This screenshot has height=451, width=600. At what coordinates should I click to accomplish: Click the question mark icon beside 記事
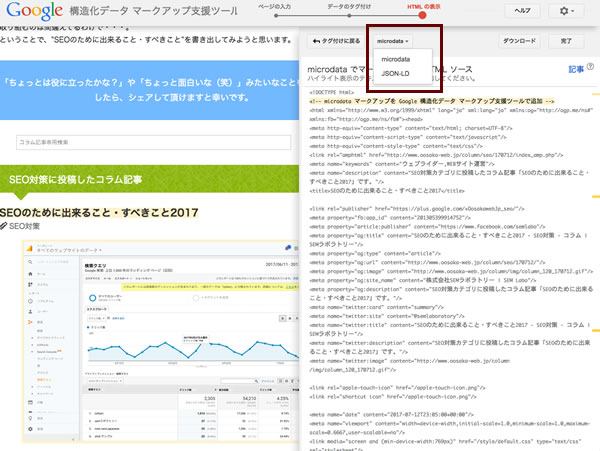click(x=590, y=67)
